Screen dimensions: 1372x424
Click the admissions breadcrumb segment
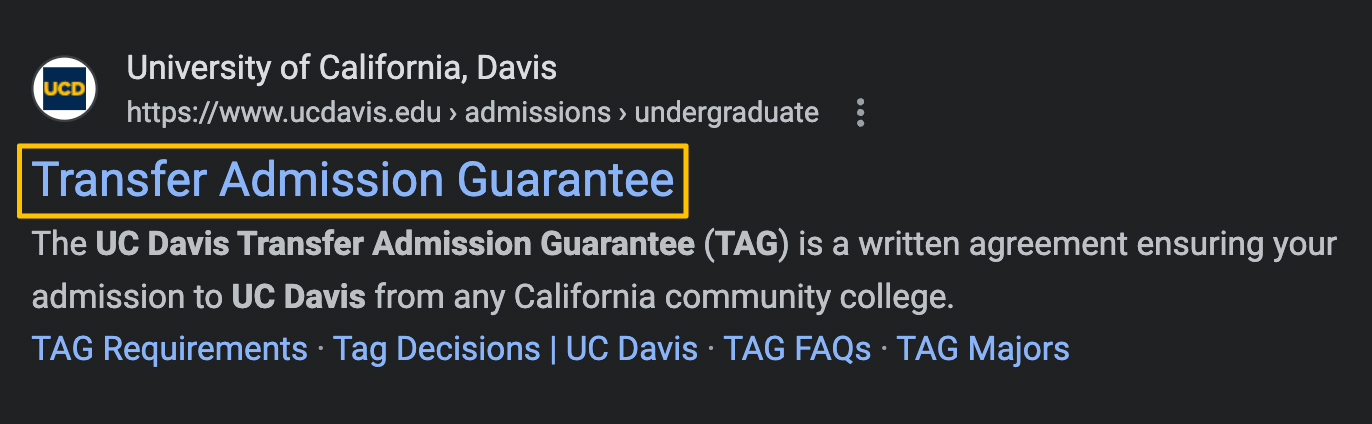[538, 112]
